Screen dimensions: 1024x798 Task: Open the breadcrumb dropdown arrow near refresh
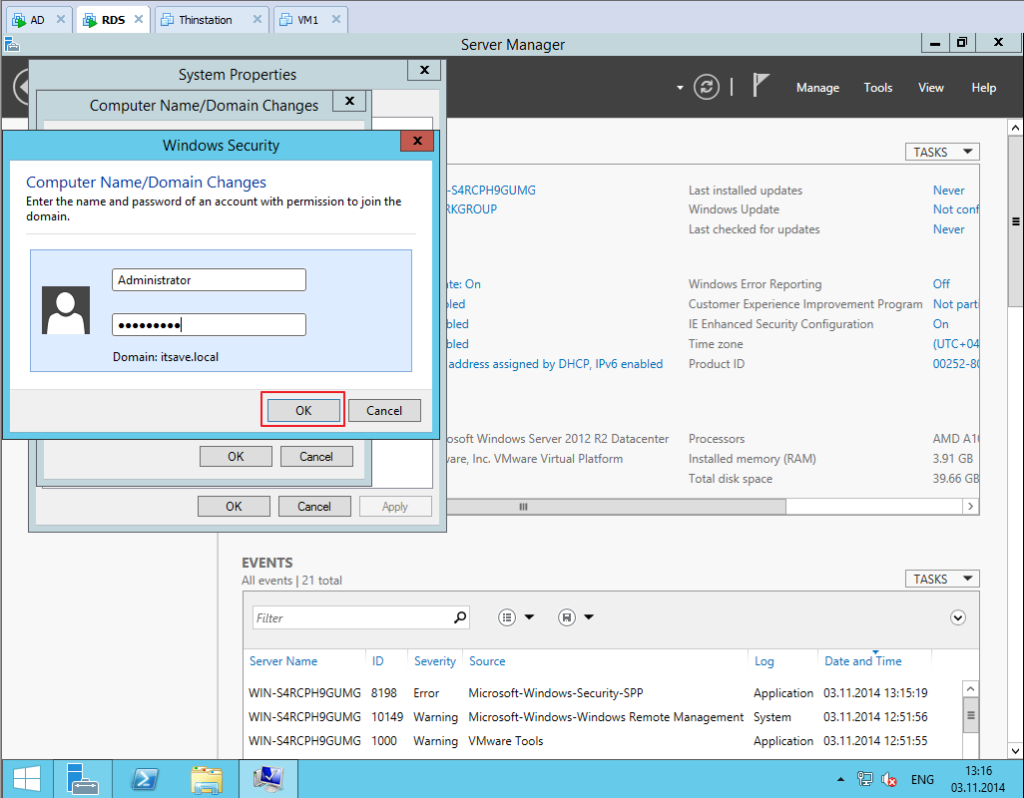point(680,87)
